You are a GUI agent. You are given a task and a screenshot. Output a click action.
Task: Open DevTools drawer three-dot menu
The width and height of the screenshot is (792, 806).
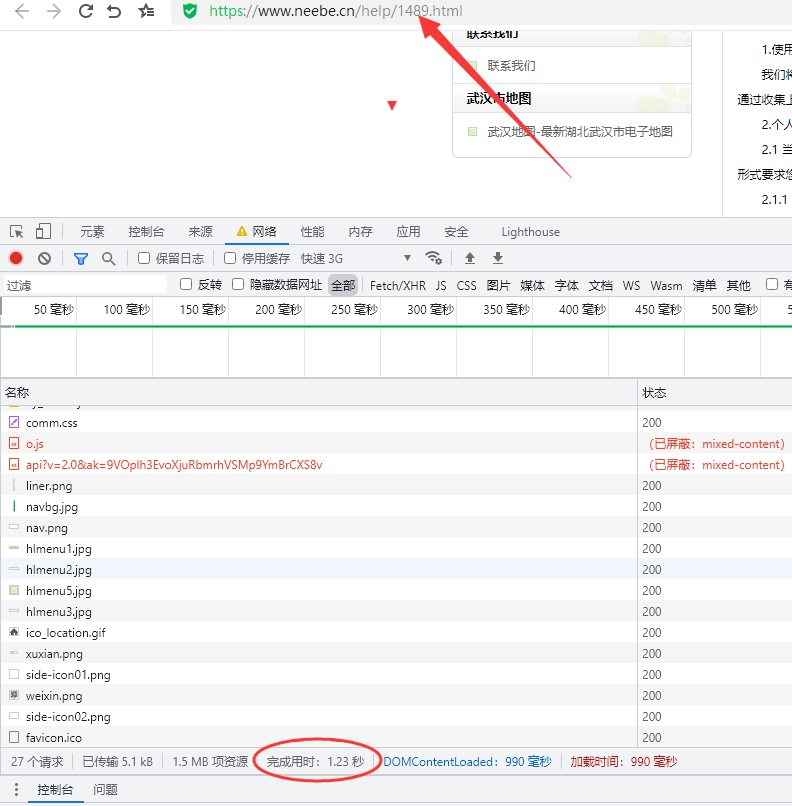(x=16, y=790)
